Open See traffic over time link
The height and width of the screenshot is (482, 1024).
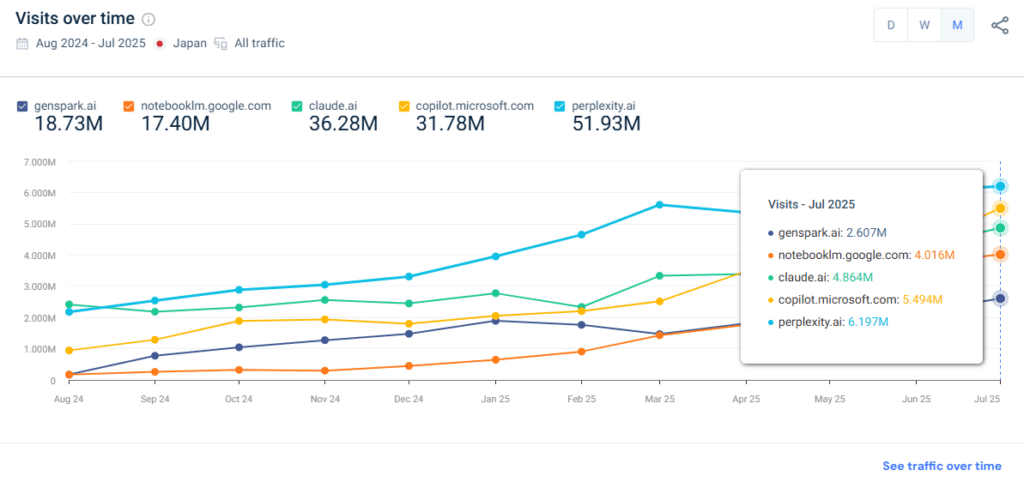[x=942, y=466]
